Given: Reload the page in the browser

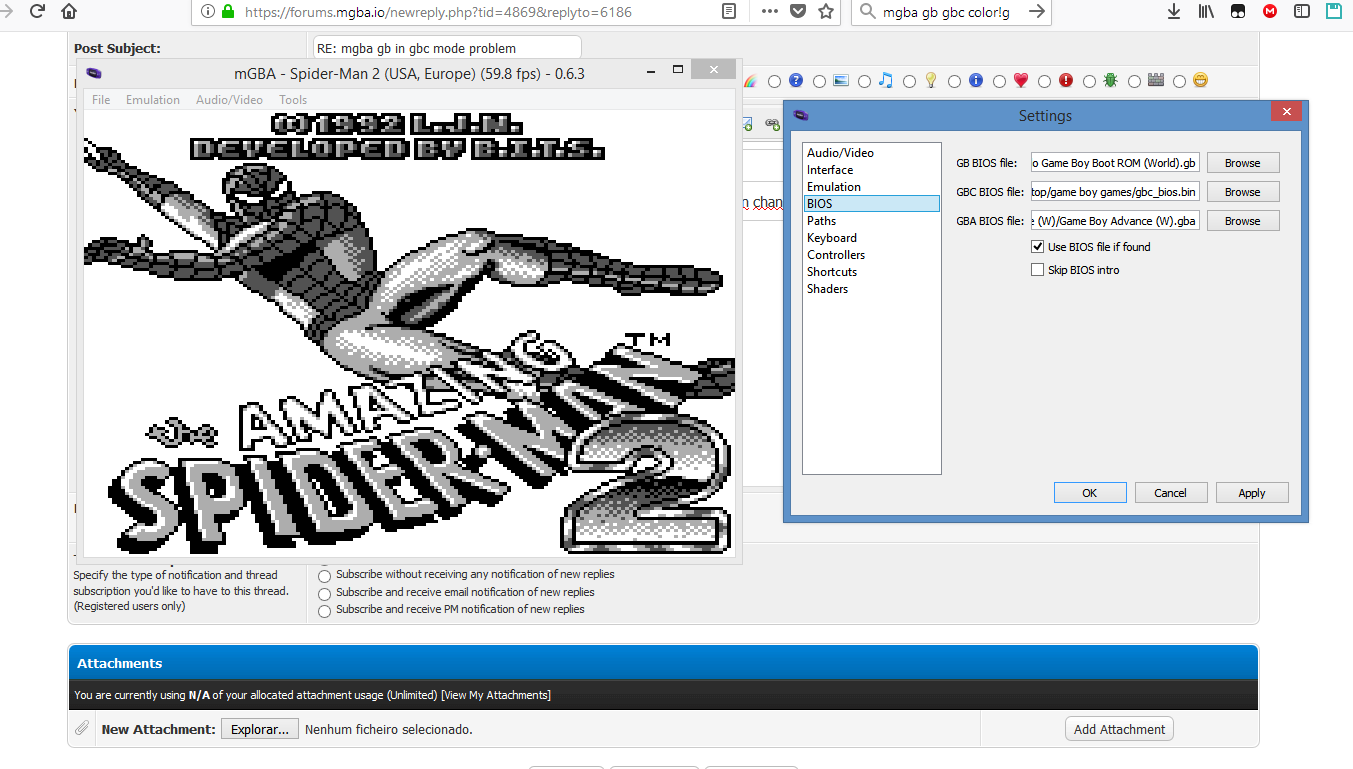Looking at the screenshot, I should 38,12.
